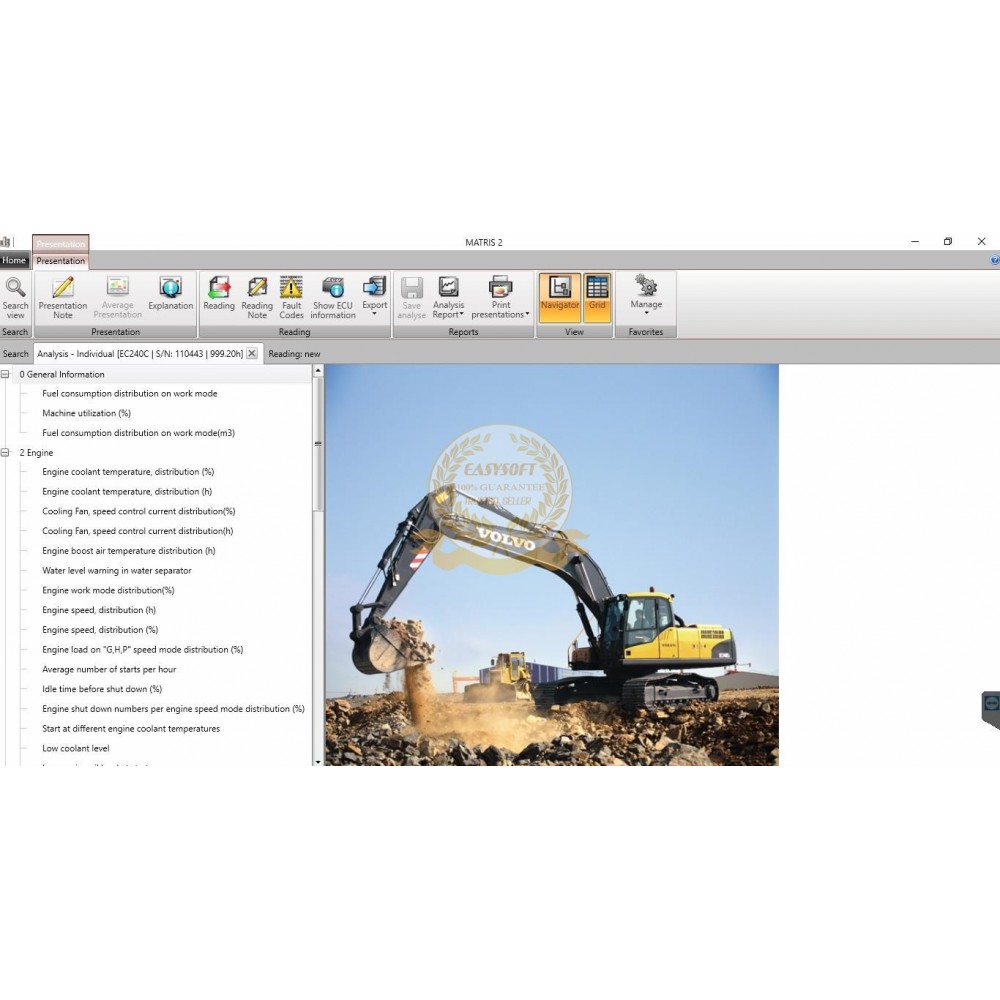Toggle the Grid view
The image size is (1000, 1000).
[597, 297]
